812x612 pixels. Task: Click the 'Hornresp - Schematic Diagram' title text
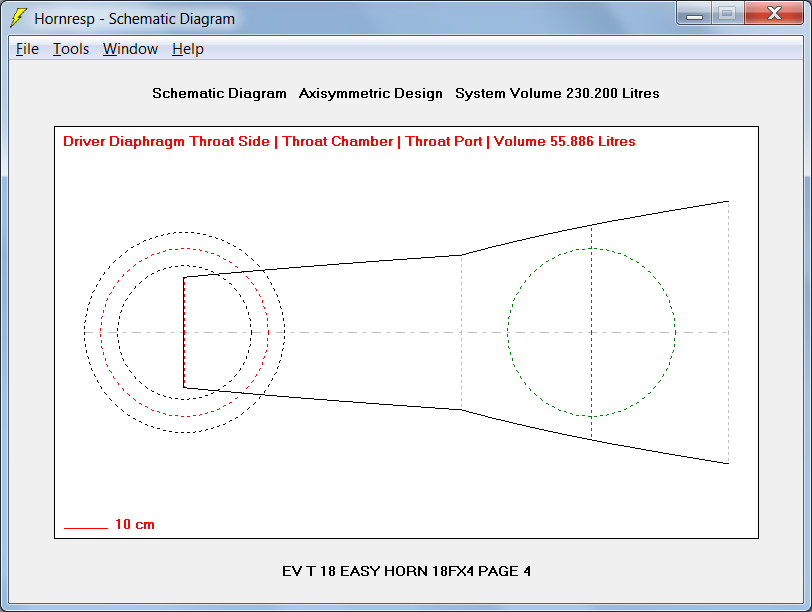coord(135,19)
